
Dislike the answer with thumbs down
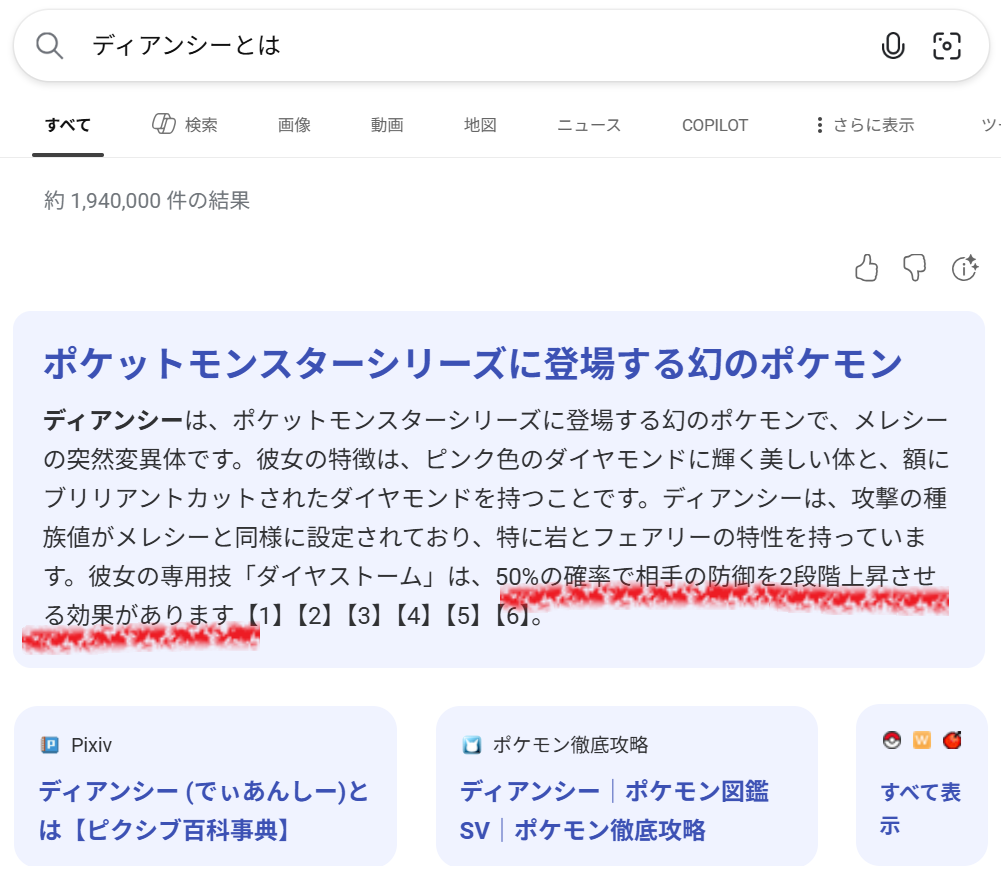915,267
